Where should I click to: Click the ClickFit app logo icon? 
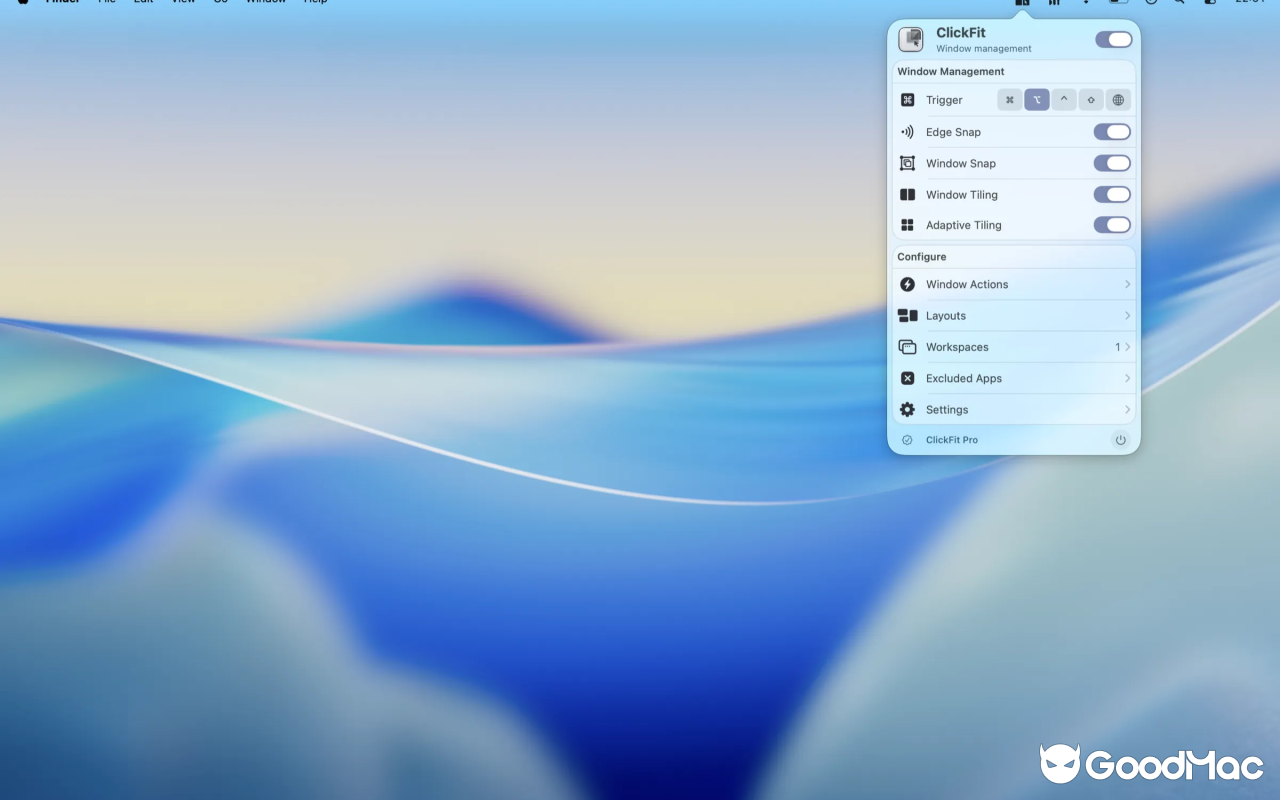(911, 40)
